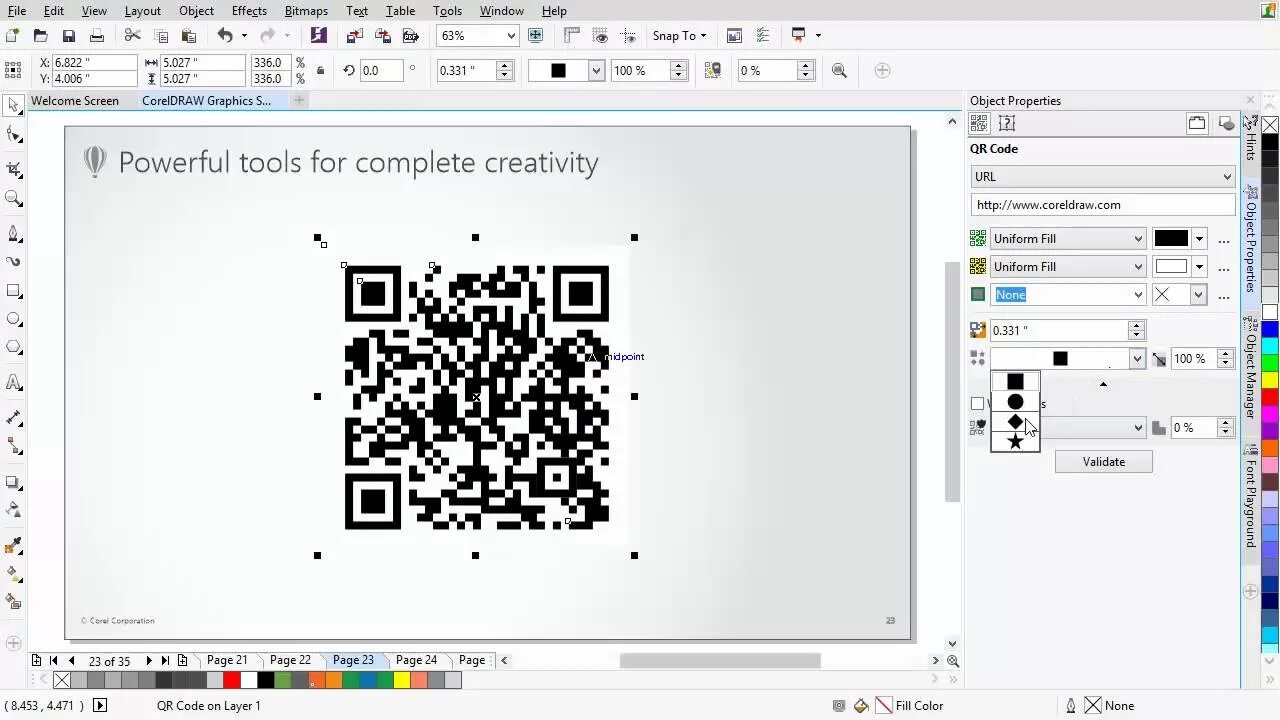Increase the pixel size 0.331 stepper
The width and height of the screenshot is (1280, 720).
(1136, 325)
